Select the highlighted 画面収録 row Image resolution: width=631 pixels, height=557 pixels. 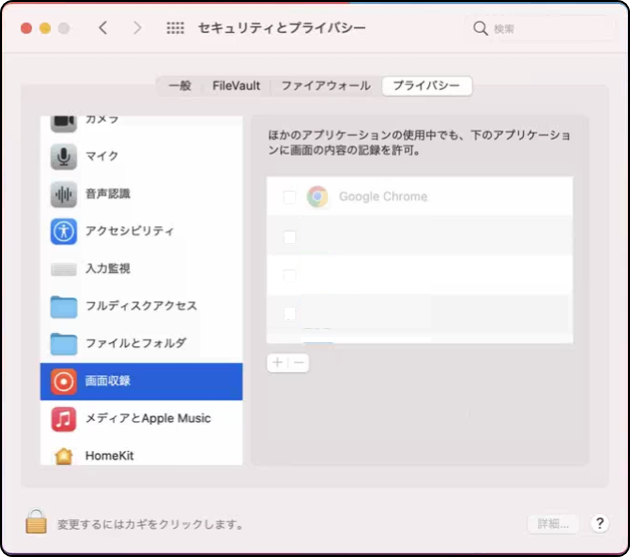(141, 382)
